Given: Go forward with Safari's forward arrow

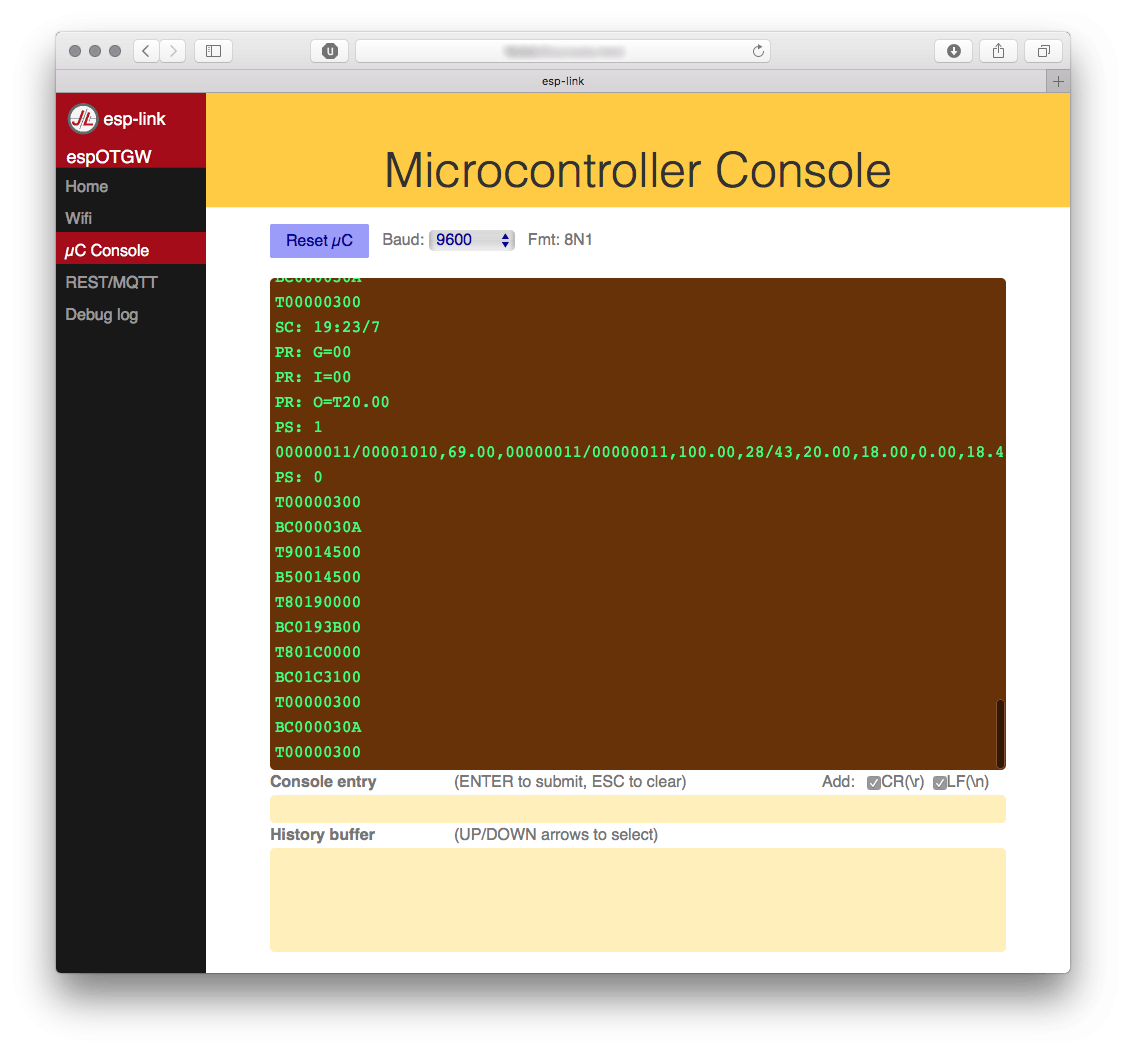Looking at the screenshot, I should click(173, 51).
